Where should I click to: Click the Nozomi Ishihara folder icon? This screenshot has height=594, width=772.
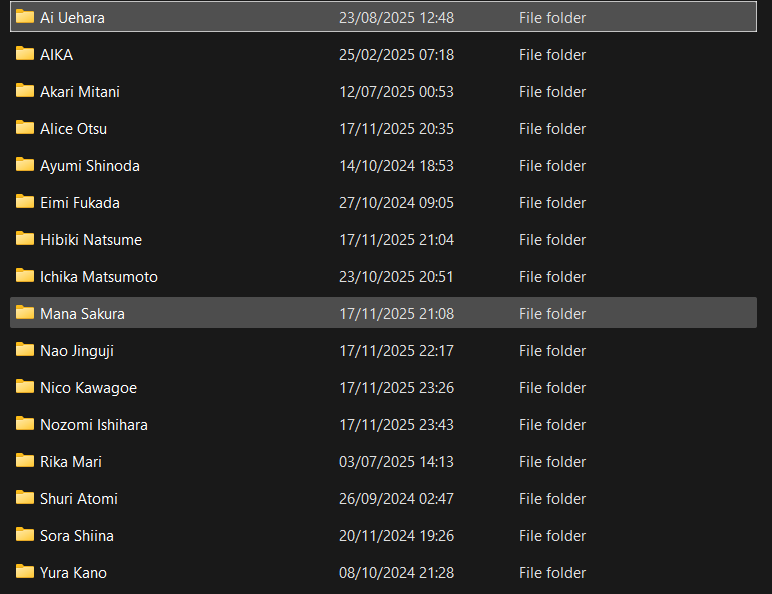tap(25, 424)
